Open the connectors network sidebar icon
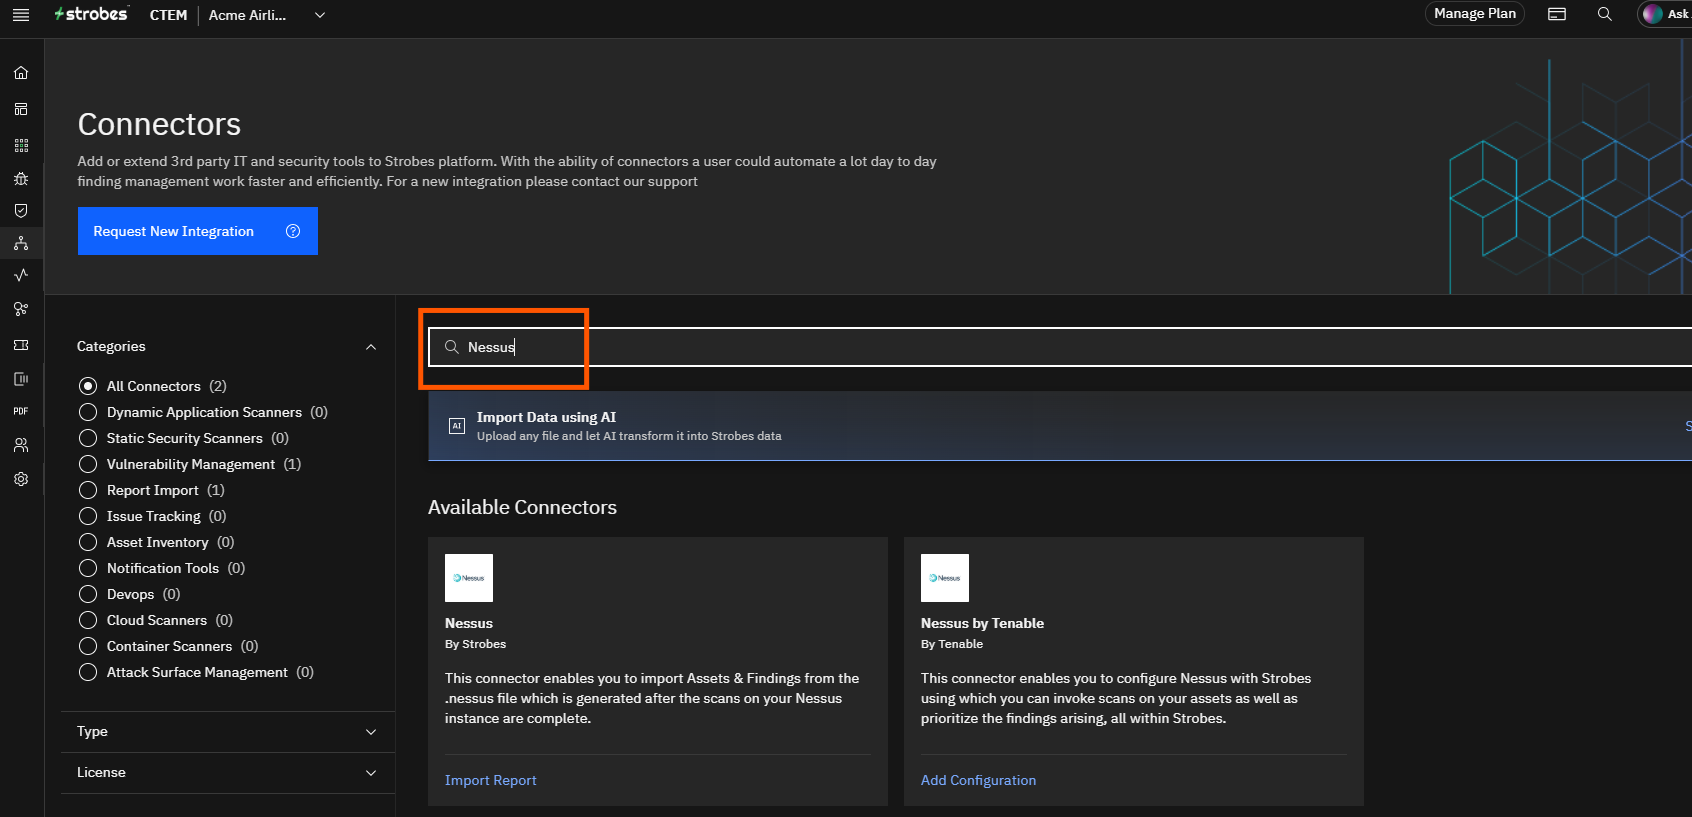1692x817 pixels. (21, 243)
